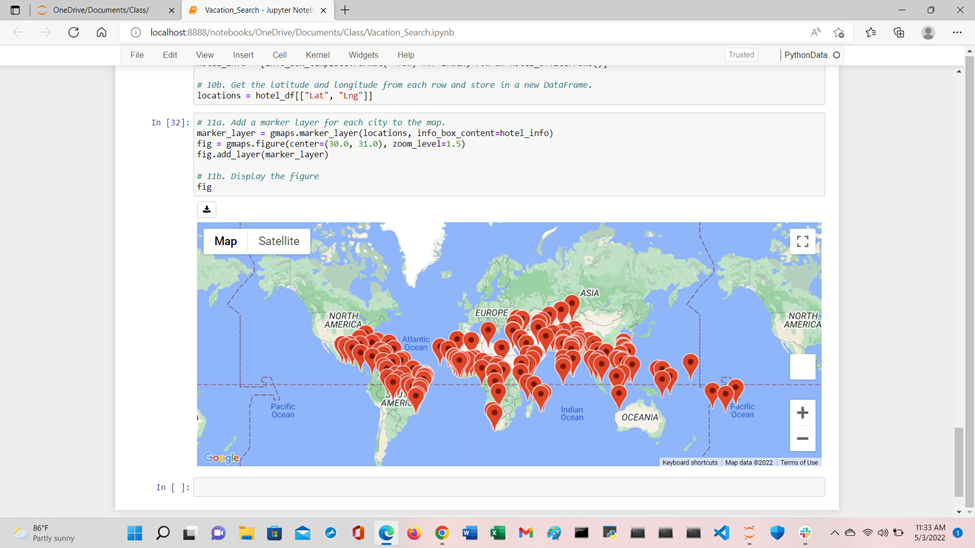
Task: Open the Favorites list
Action: 871,32
